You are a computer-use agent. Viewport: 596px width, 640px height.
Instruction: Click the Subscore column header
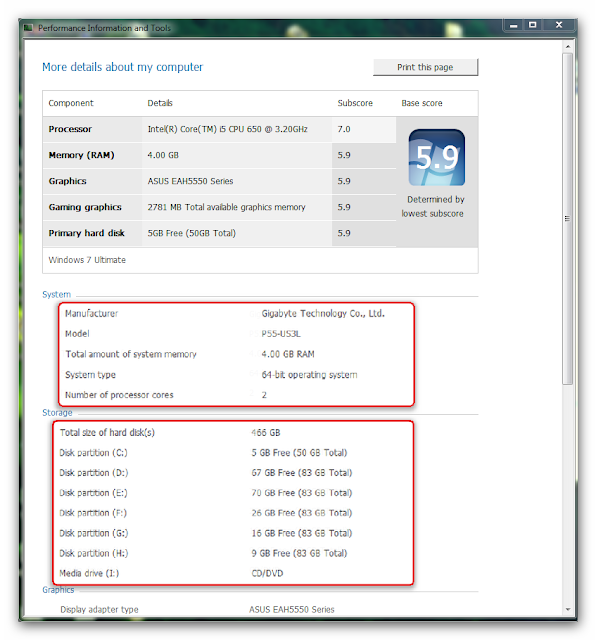(355, 103)
